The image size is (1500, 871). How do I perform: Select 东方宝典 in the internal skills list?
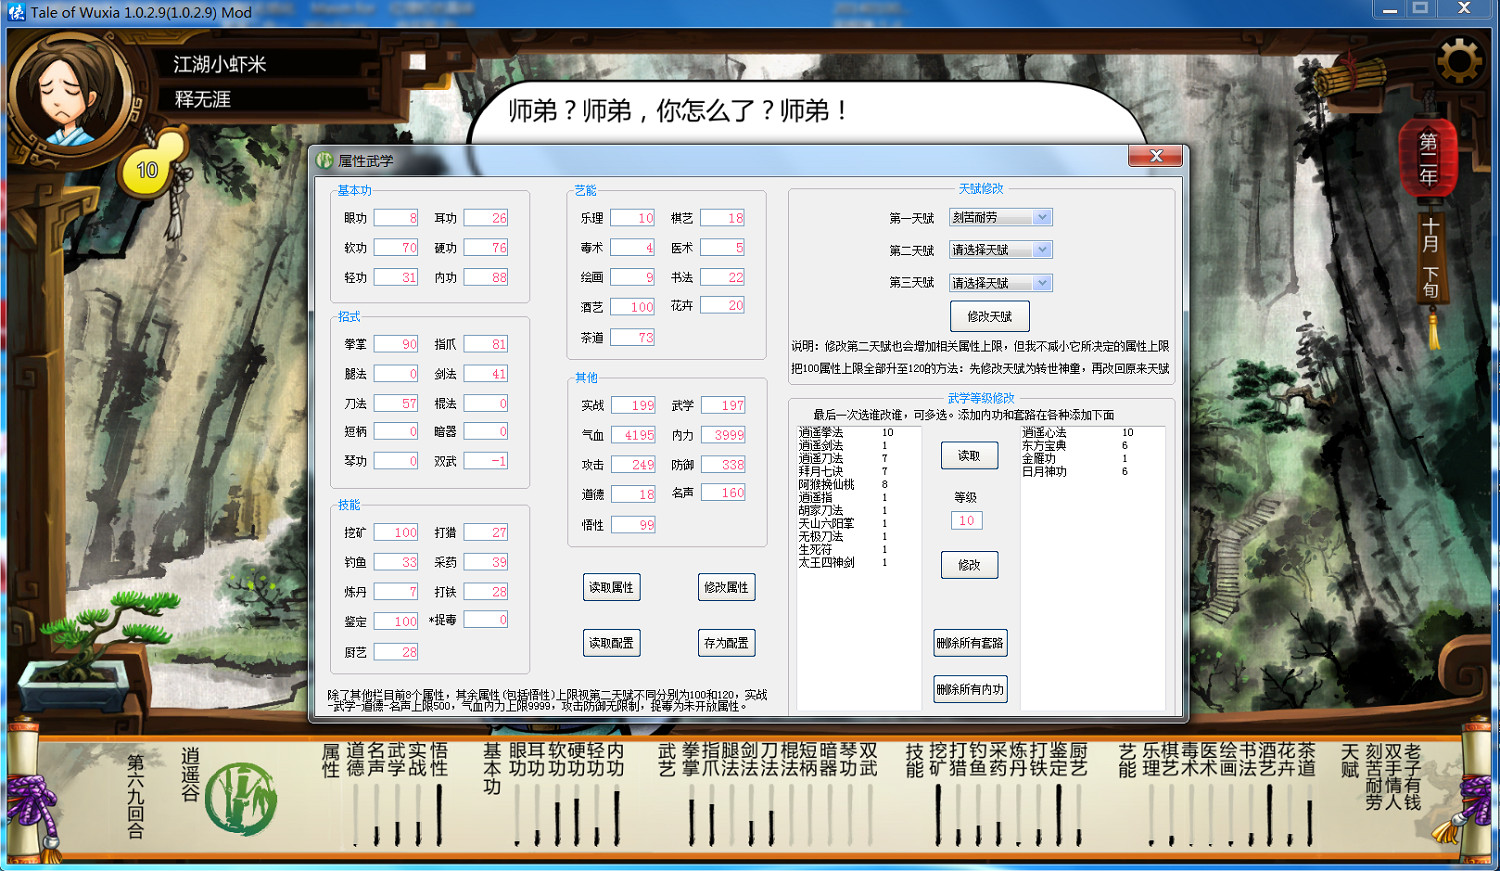[x=1044, y=446]
